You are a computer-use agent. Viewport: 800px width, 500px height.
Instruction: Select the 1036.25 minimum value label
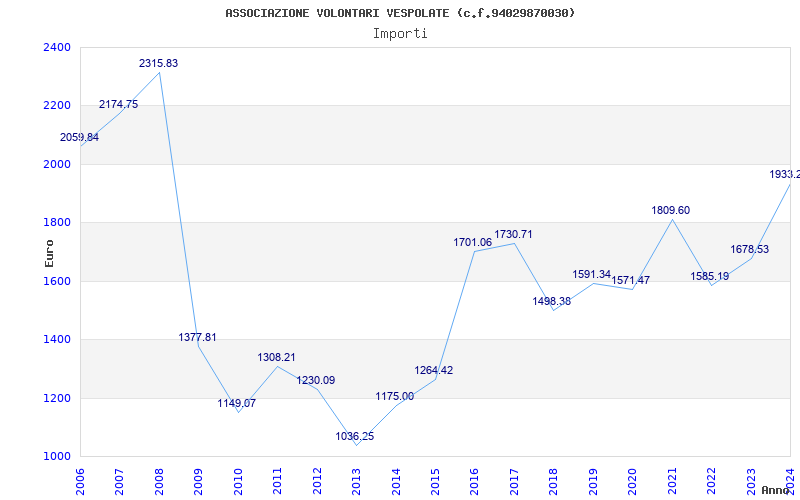pos(355,436)
